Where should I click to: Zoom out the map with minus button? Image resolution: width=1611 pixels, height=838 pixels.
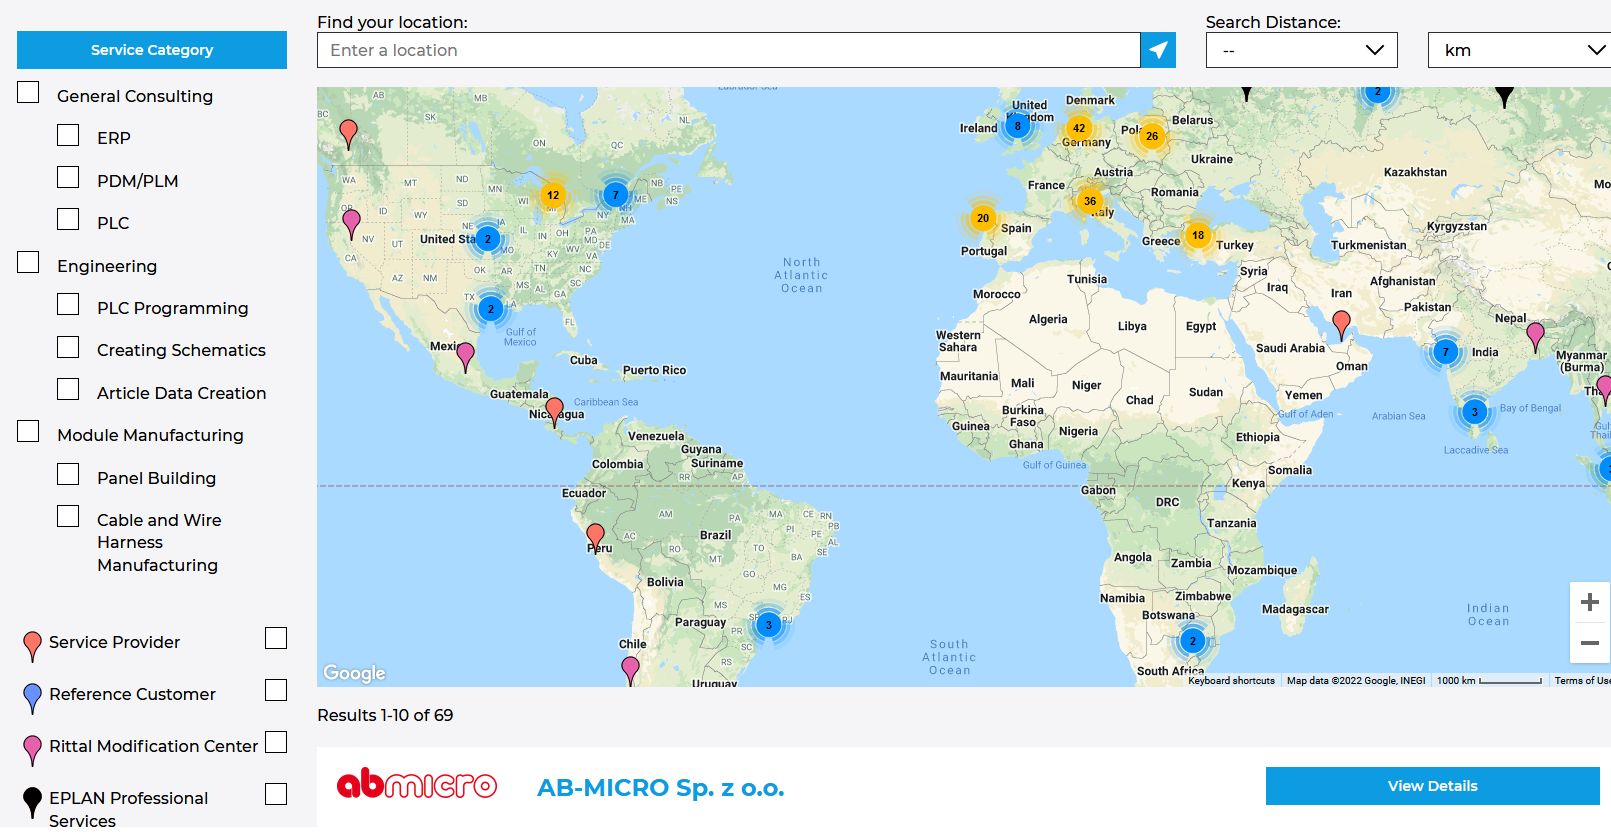coord(1589,643)
